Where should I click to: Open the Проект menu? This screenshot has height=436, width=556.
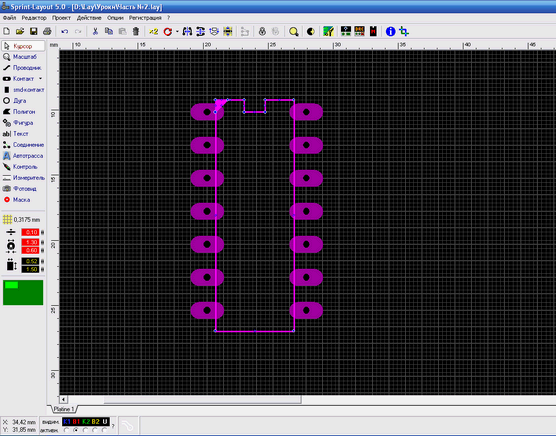click(61, 18)
